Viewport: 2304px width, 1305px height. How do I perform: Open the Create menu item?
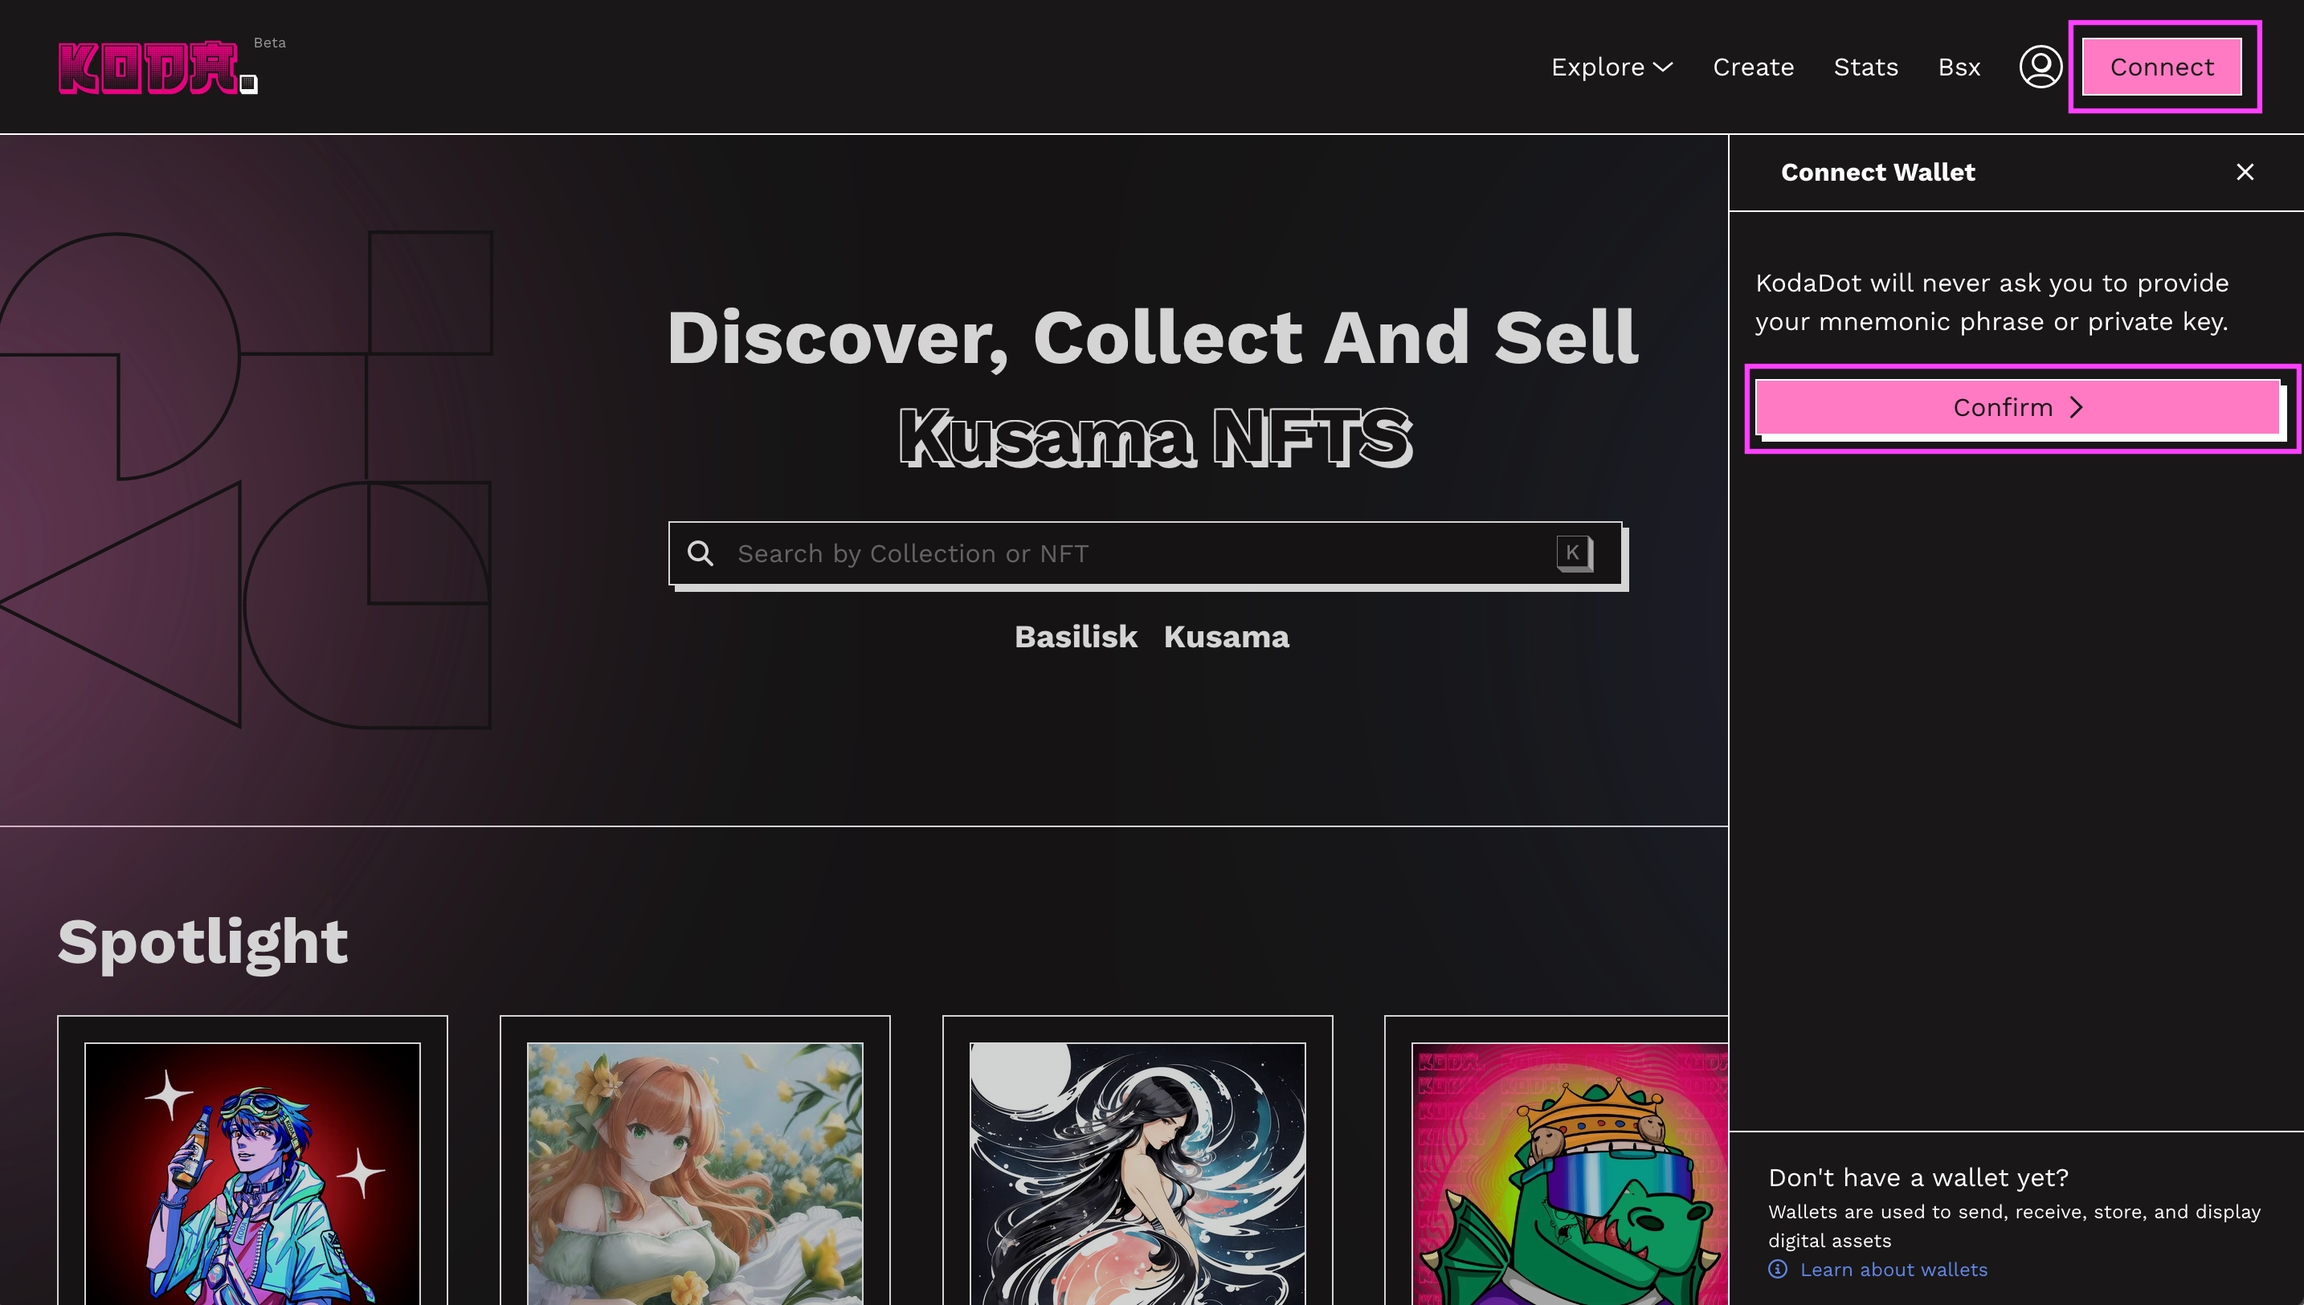coord(1753,67)
